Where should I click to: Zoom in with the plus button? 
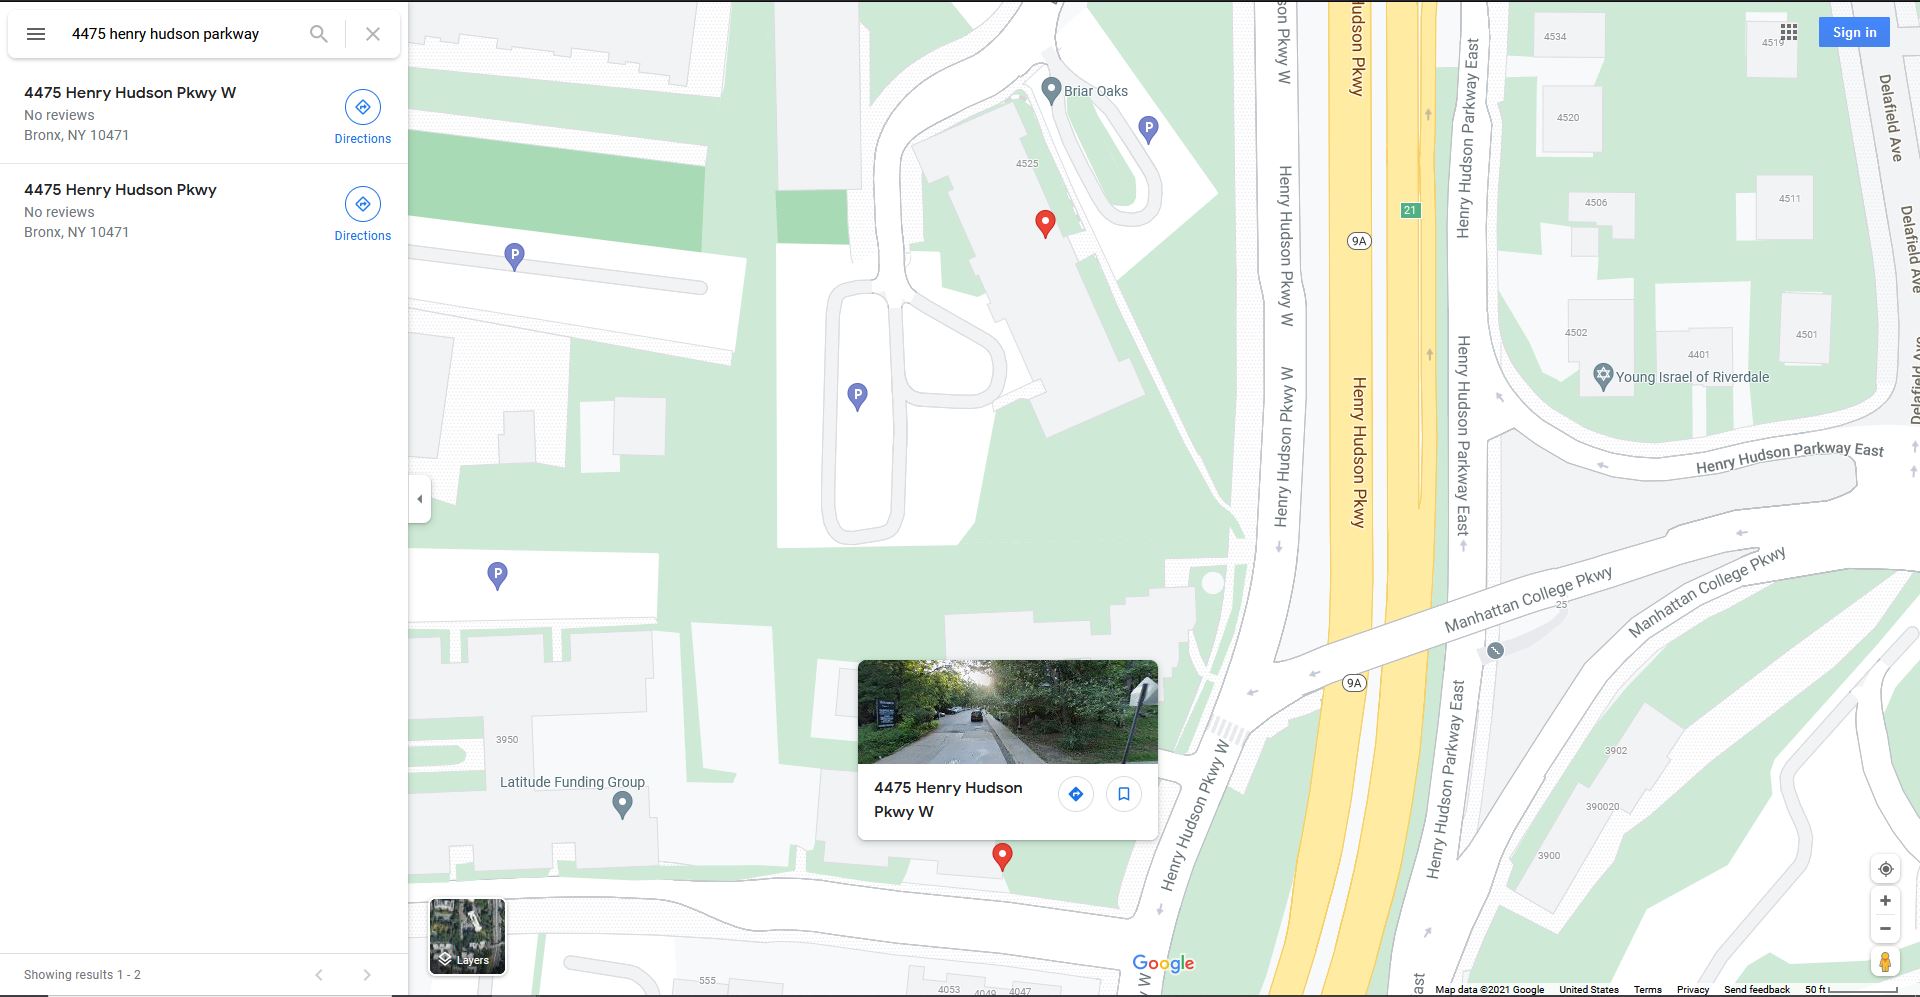(1885, 901)
